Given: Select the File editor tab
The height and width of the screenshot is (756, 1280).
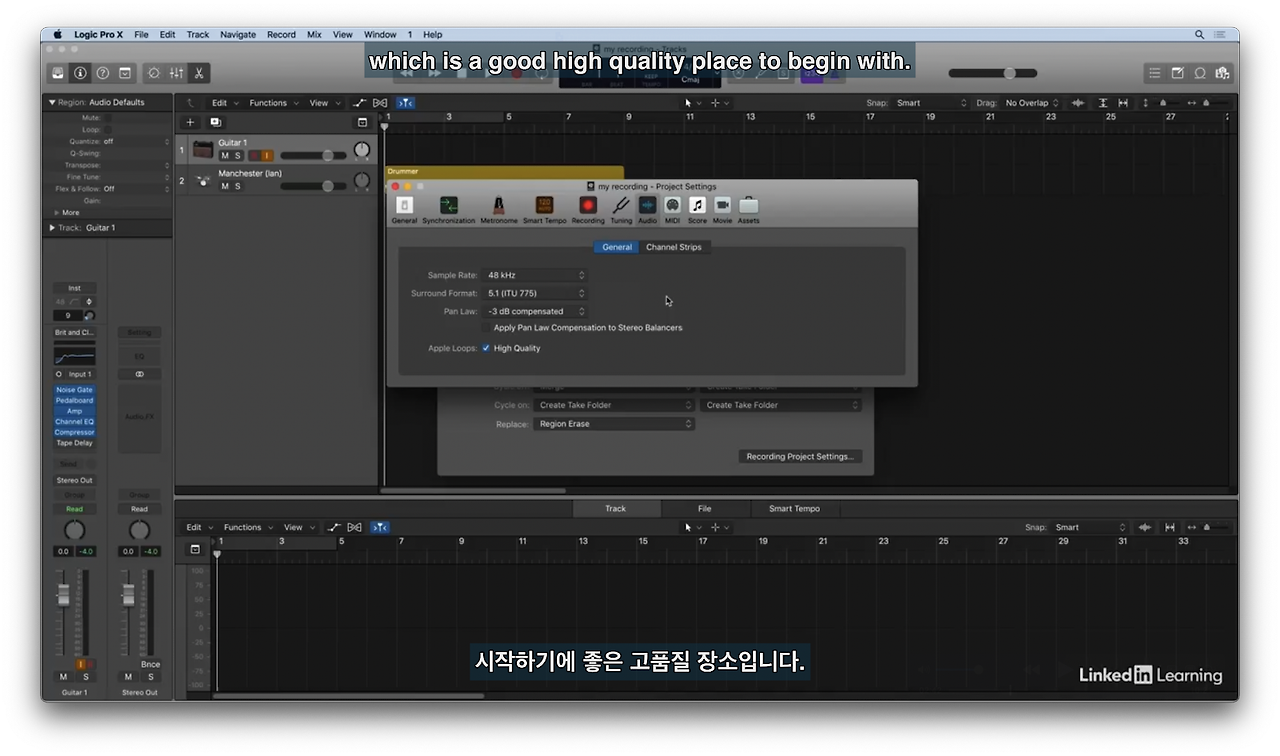Looking at the screenshot, I should tap(704, 509).
